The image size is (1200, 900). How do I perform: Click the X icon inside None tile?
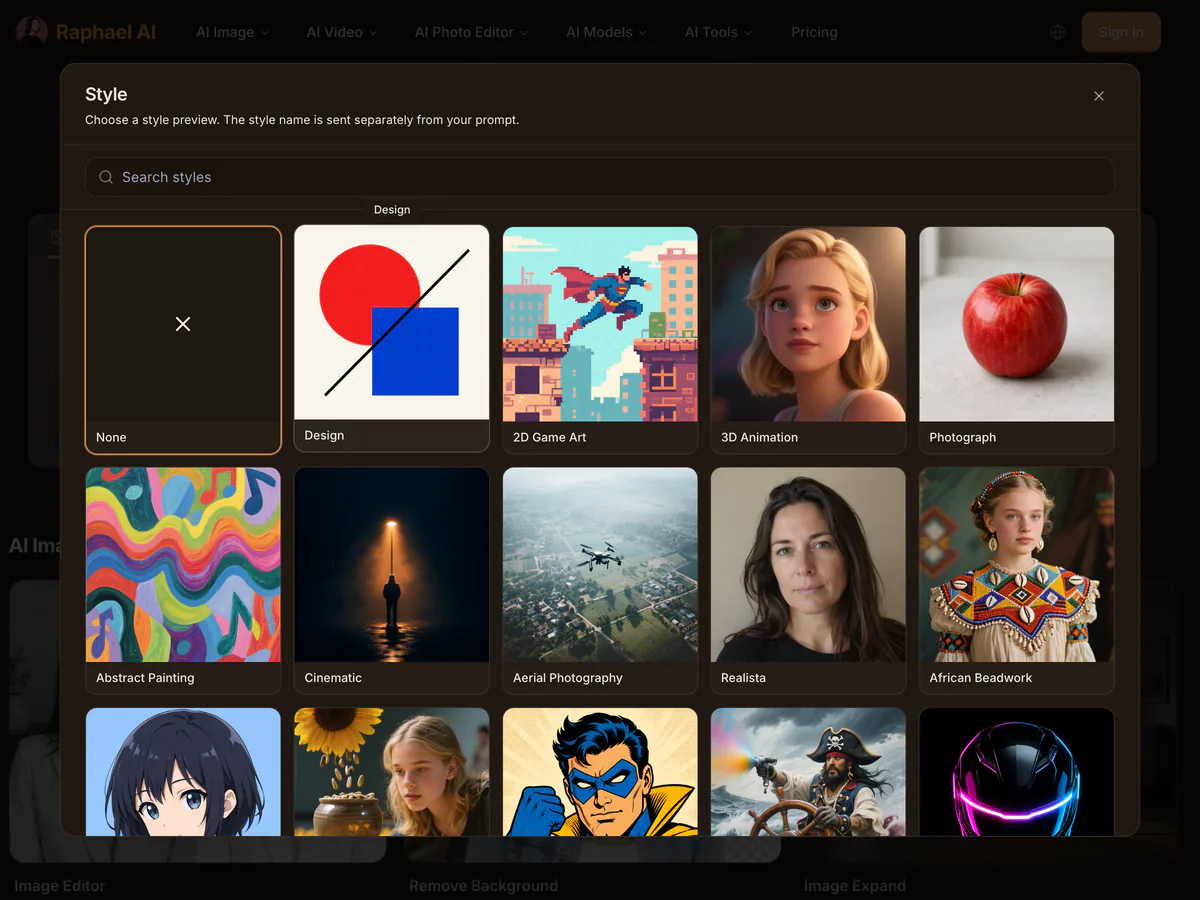pyautogui.click(x=183, y=324)
